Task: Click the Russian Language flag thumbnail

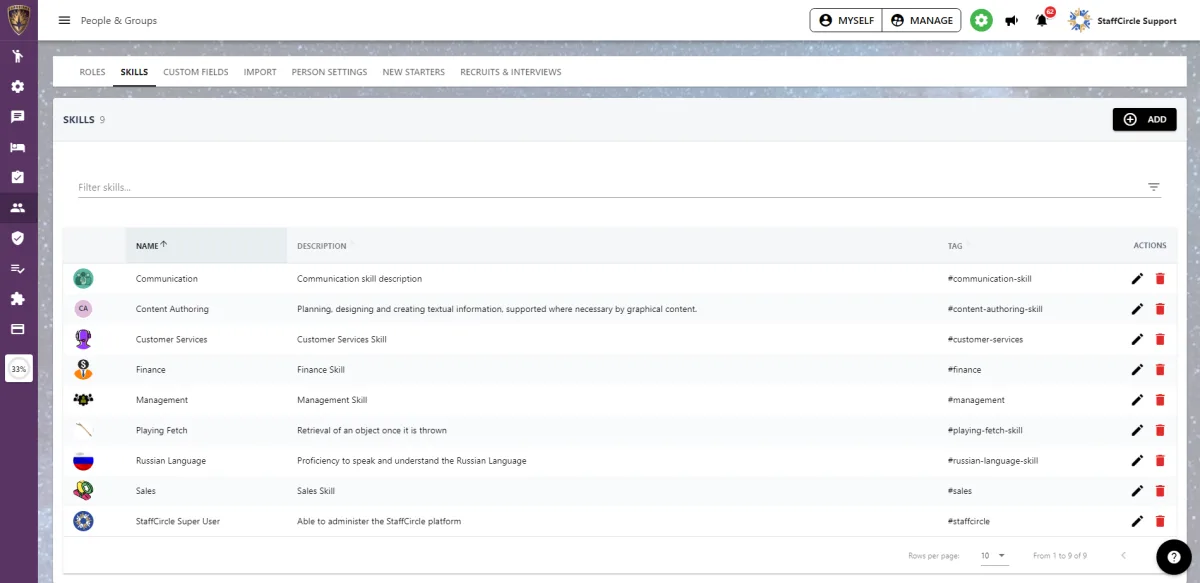Action: (83, 461)
